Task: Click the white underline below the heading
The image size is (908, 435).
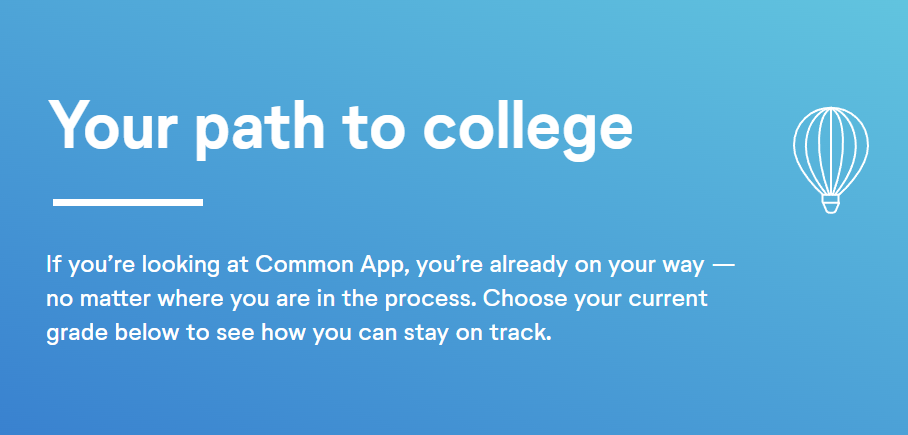Action: (128, 202)
